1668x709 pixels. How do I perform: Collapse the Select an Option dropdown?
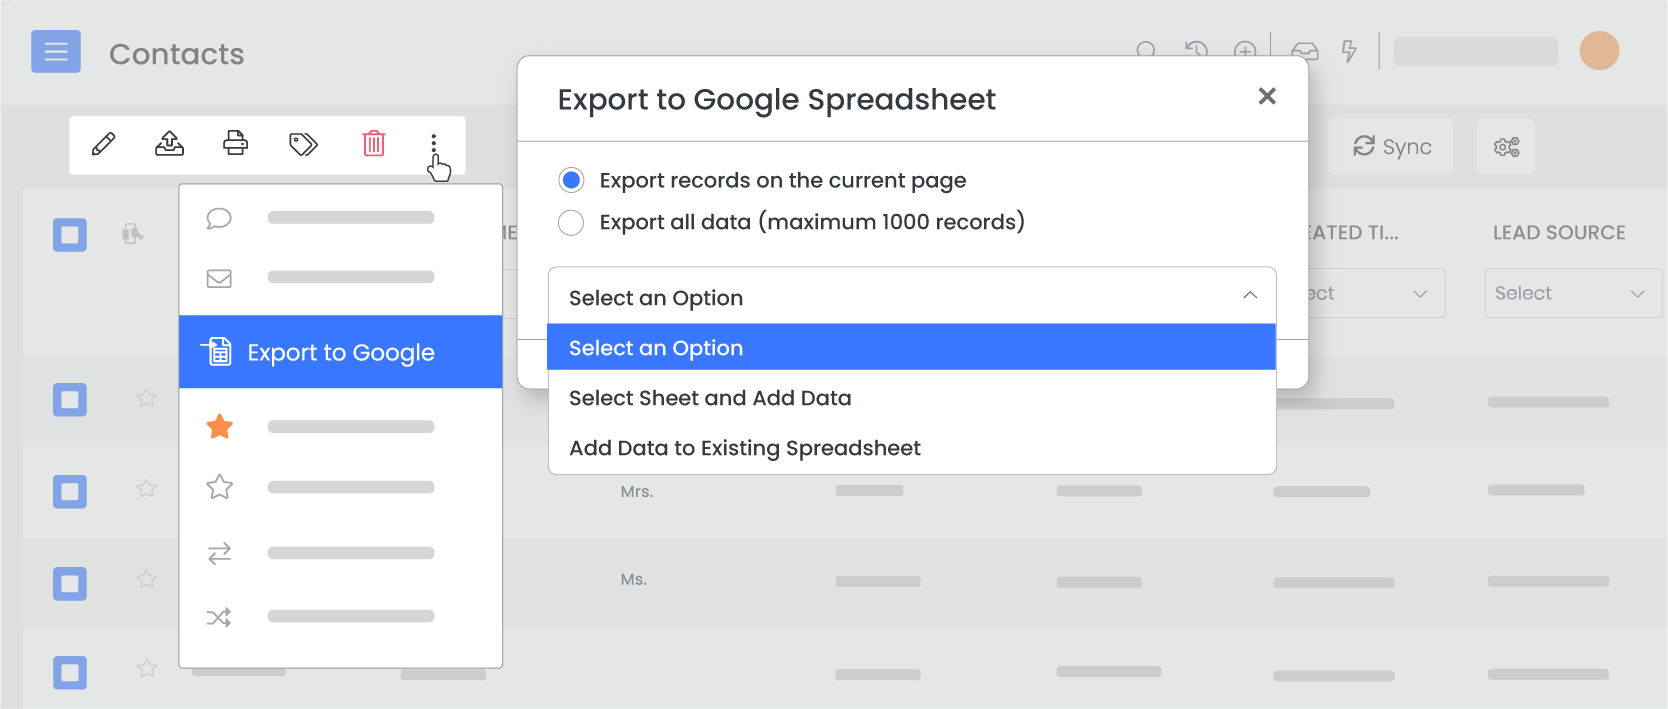click(x=1248, y=297)
